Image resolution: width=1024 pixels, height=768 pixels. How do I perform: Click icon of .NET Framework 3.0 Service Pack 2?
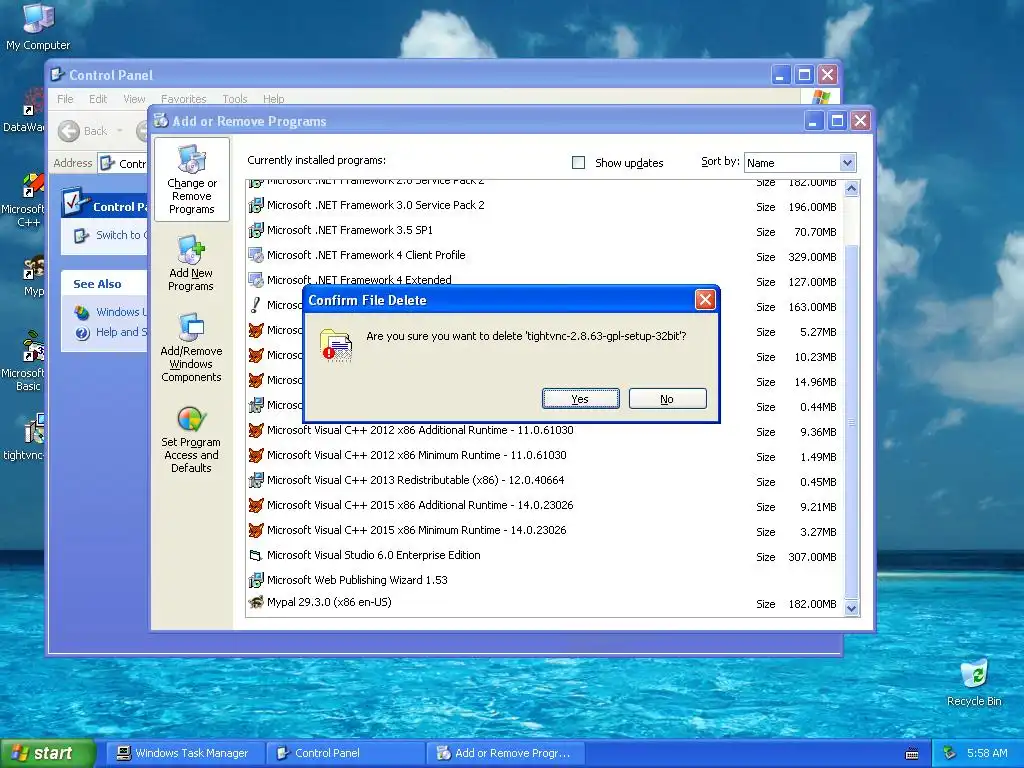click(x=256, y=205)
